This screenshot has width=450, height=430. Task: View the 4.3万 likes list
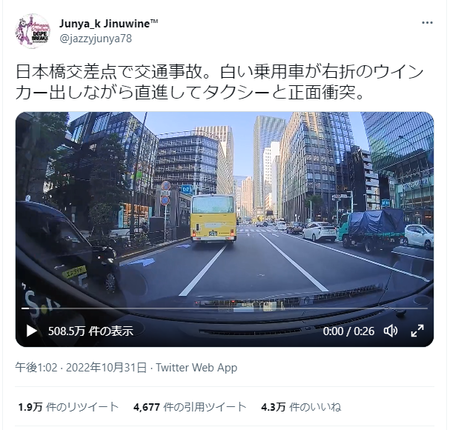tap(301, 407)
